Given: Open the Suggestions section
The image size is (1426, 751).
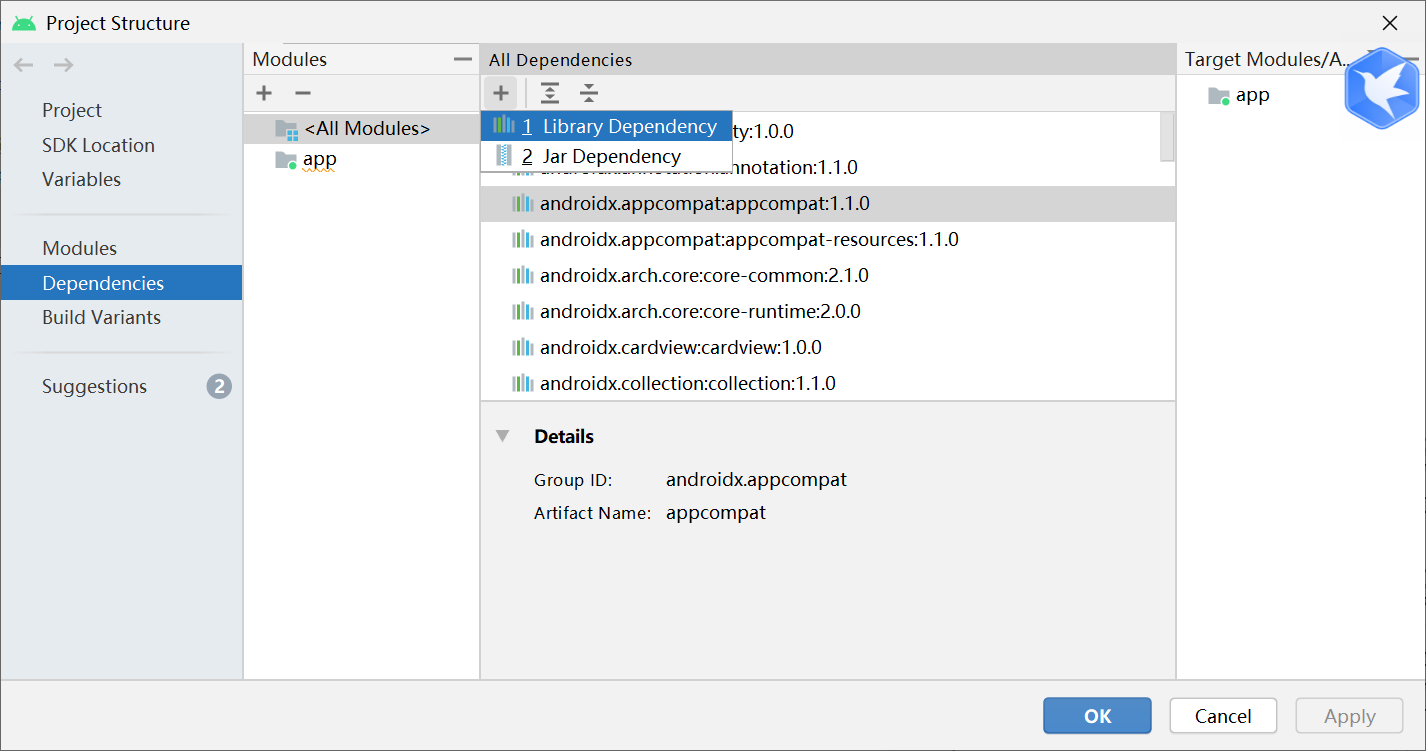Looking at the screenshot, I should (94, 386).
